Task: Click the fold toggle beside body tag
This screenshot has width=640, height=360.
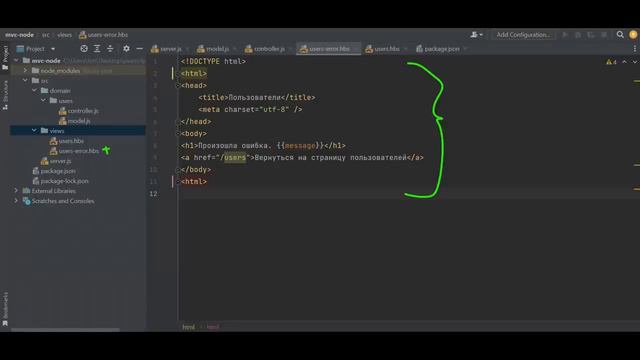Action: click(178, 133)
